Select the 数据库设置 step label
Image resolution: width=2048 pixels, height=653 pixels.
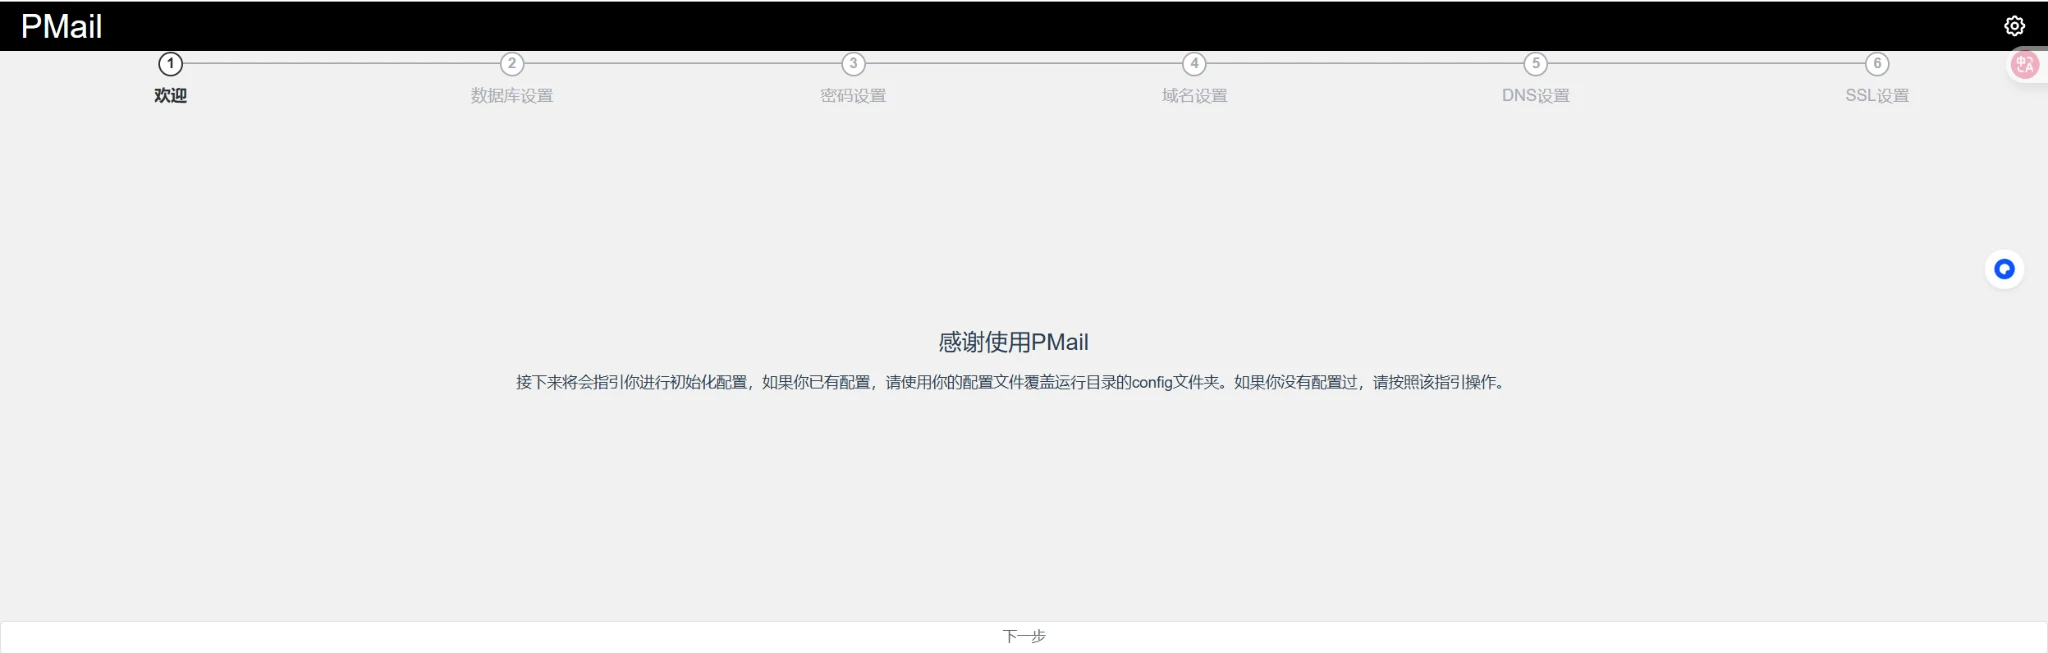point(512,96)
